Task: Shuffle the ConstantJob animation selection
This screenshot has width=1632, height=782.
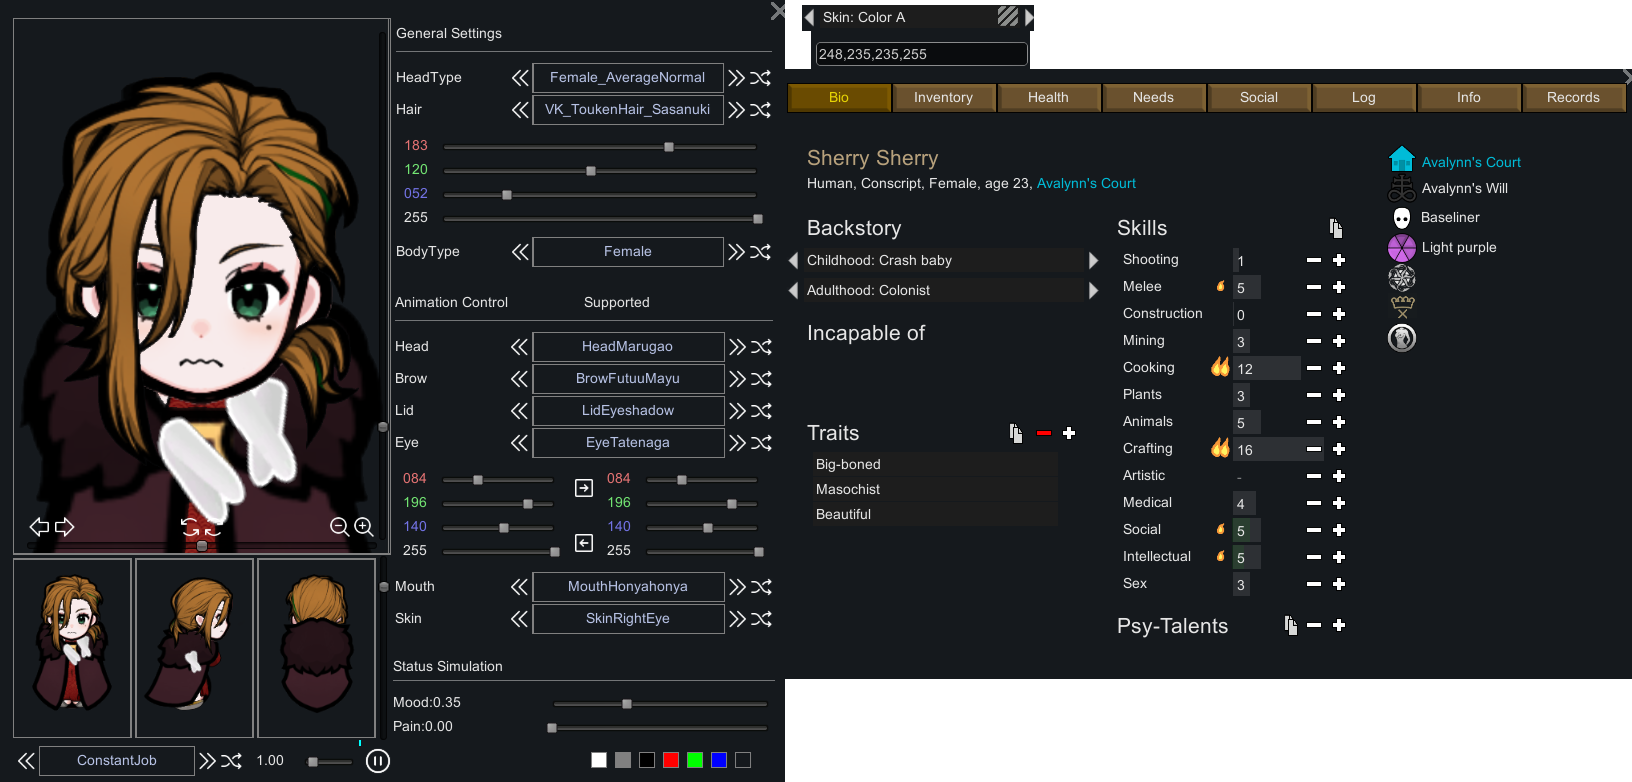Action: click(x=232, y=761)
